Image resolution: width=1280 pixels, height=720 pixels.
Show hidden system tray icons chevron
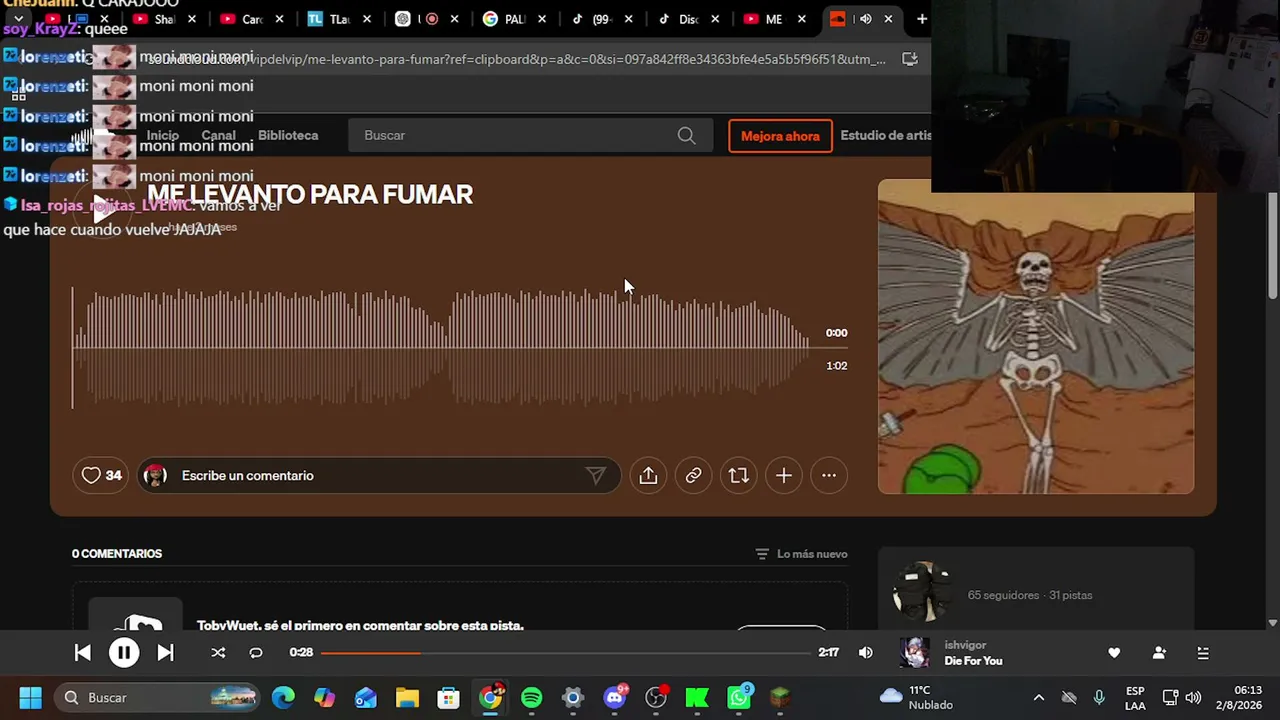pos(1038,698)
